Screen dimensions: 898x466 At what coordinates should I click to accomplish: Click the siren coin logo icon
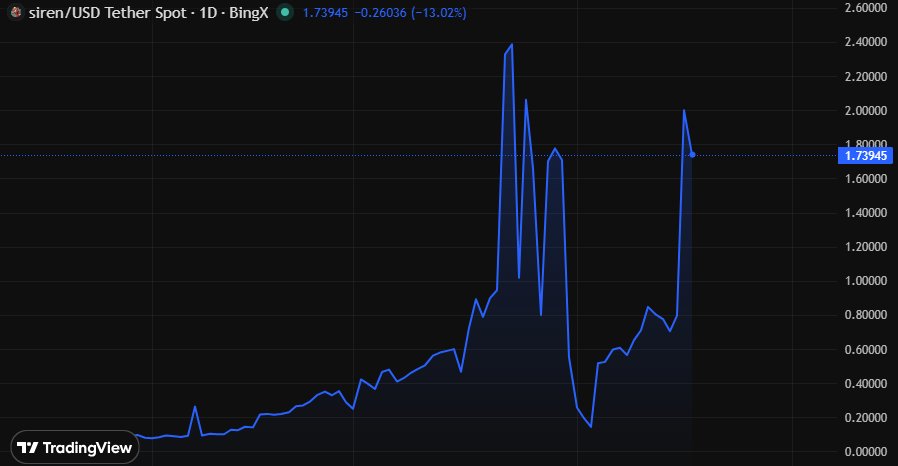click(x=16, y=12)
